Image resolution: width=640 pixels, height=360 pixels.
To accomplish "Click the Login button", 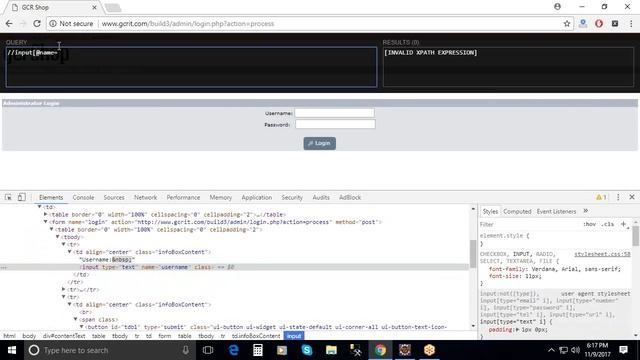I will 320,143.
